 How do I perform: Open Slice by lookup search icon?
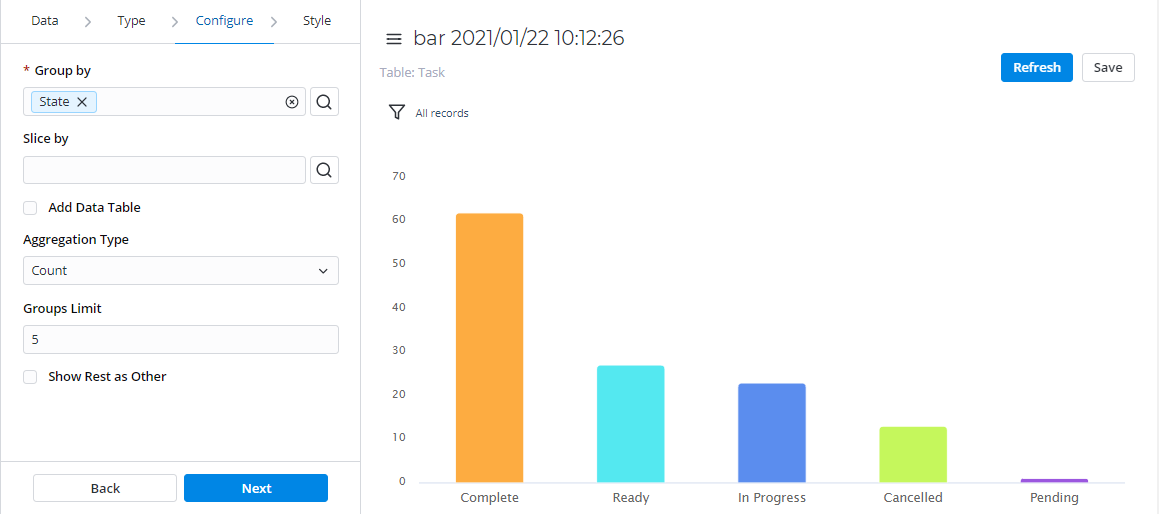click(x=324, y=170)
